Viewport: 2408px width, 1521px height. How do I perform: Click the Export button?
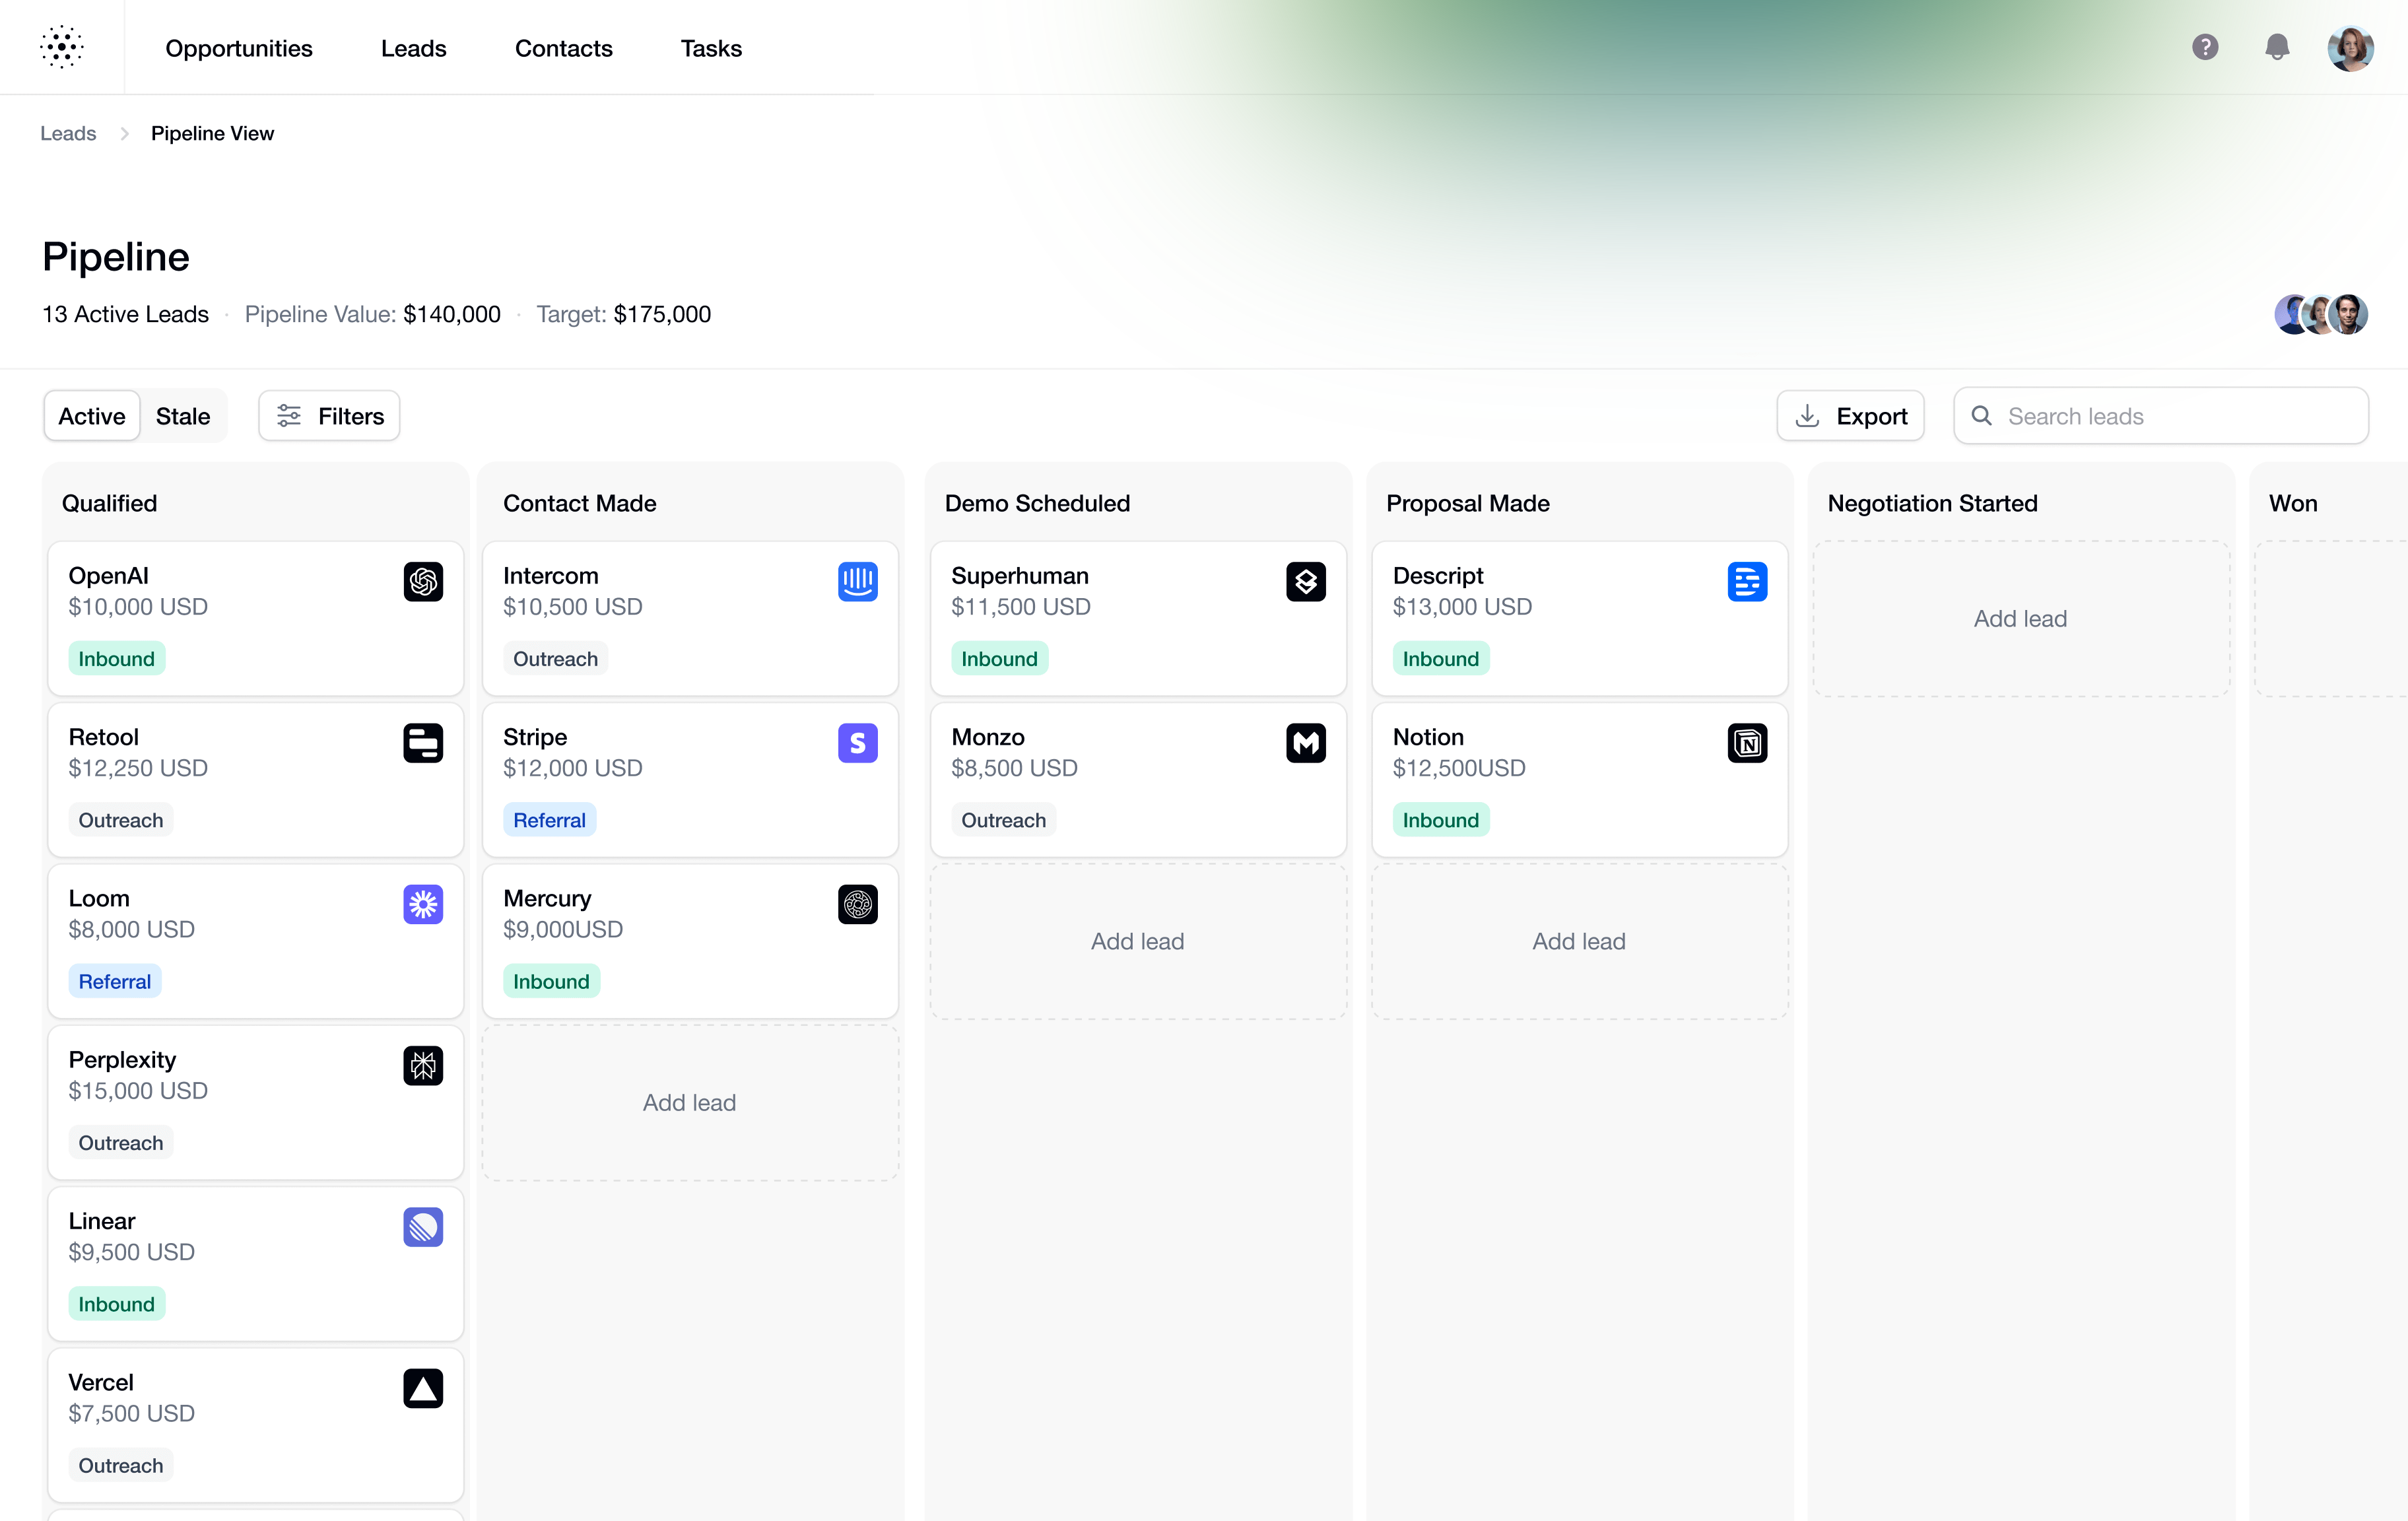point(1850,416)
